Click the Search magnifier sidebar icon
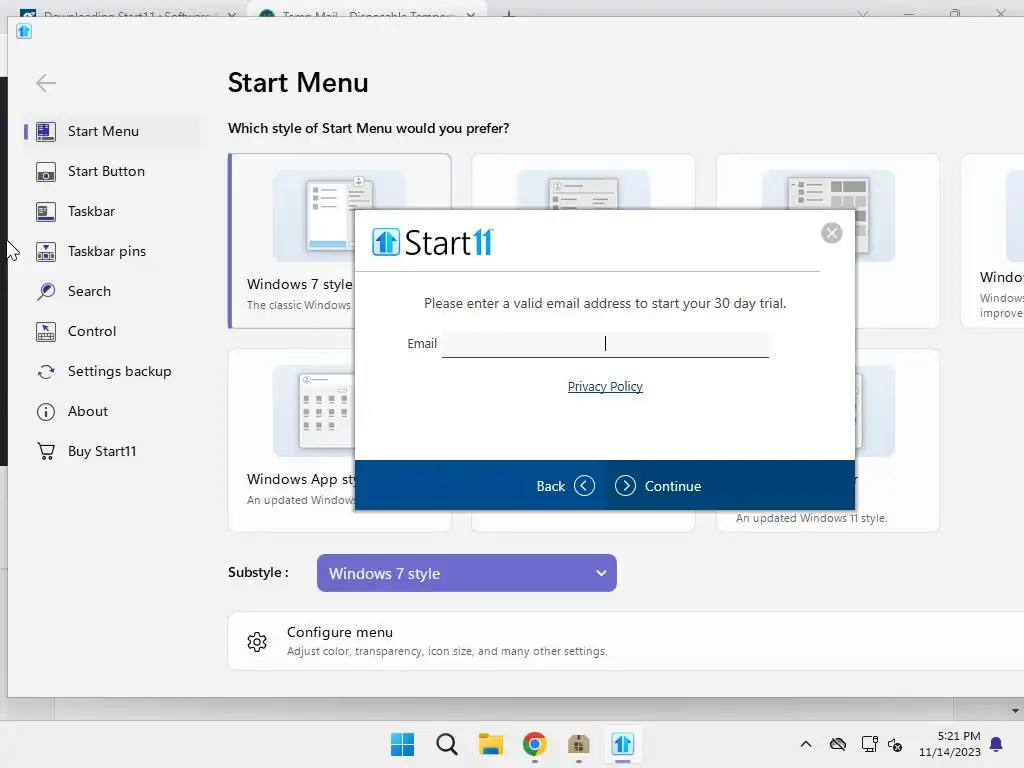Image resolution: width=1024 pixels, height=768 pixels. tap(46, 291)
